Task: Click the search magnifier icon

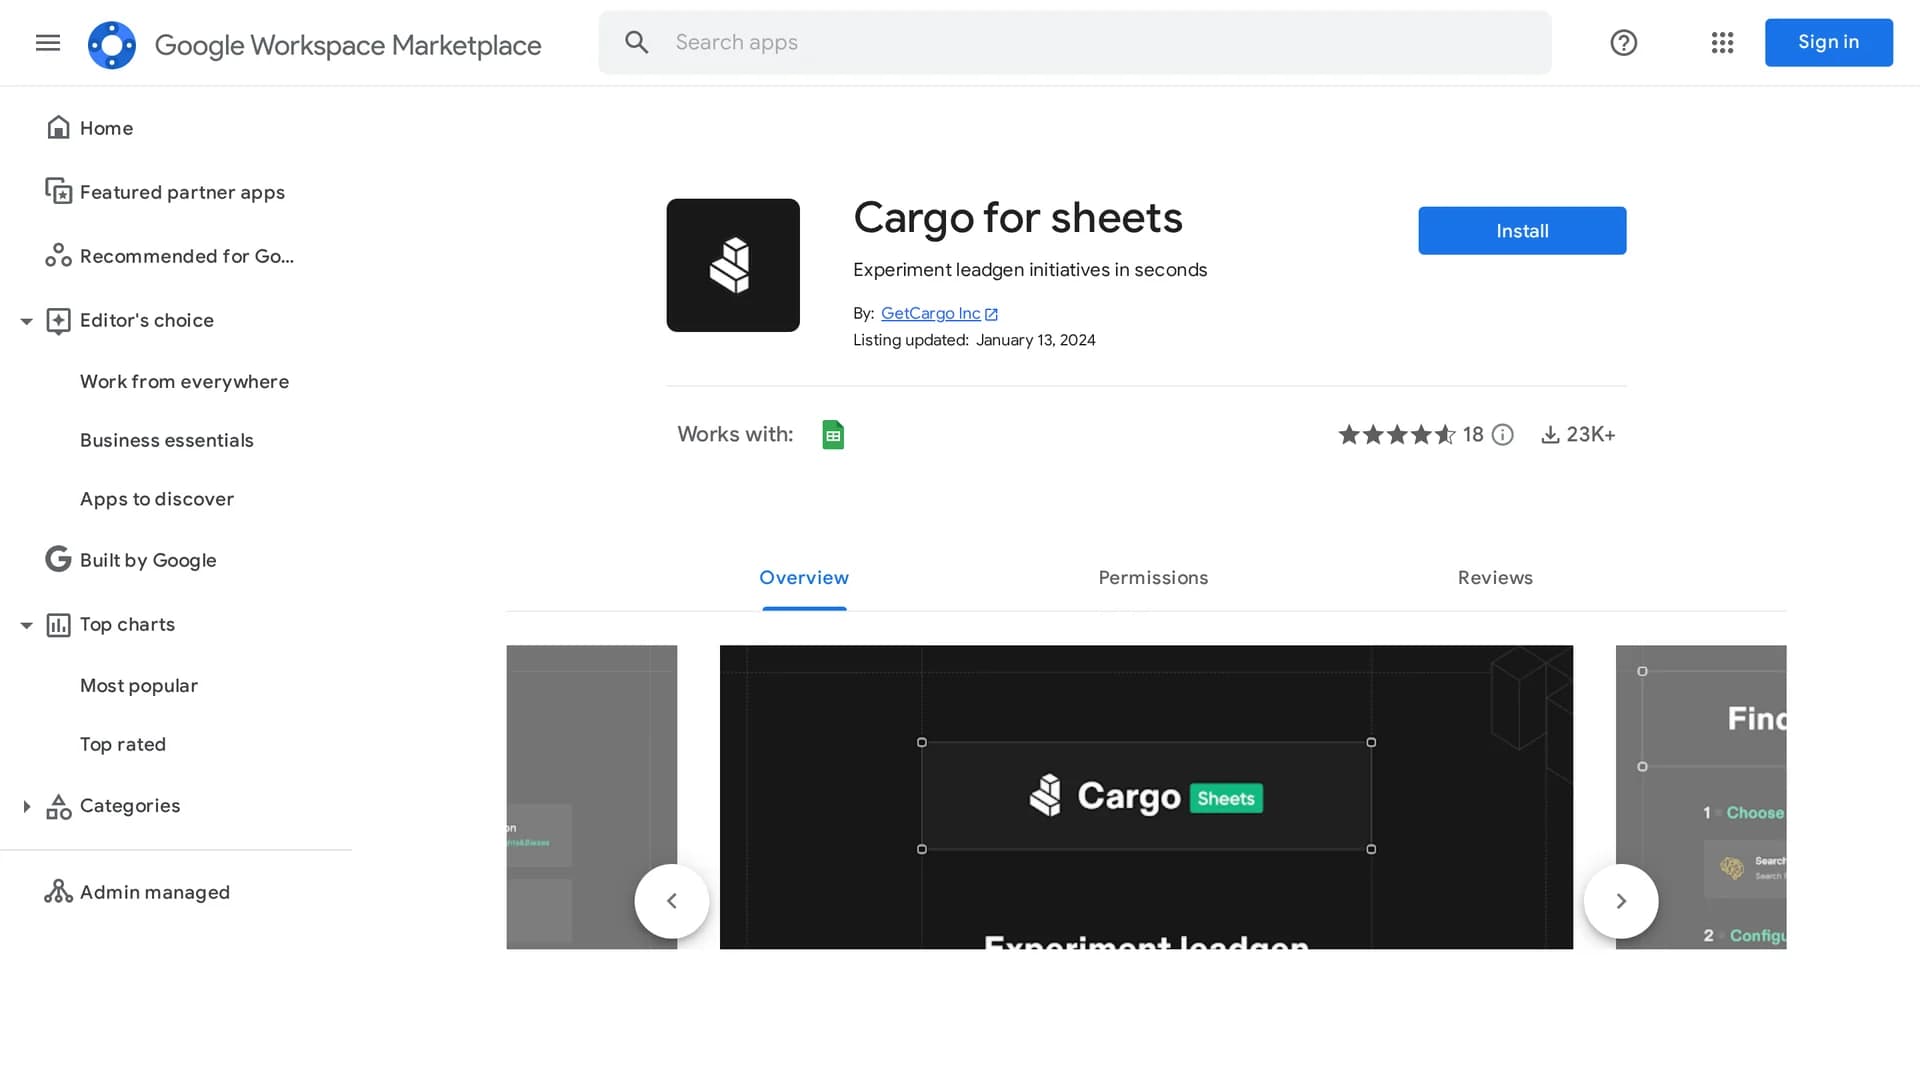Action: tap(637, 42)
